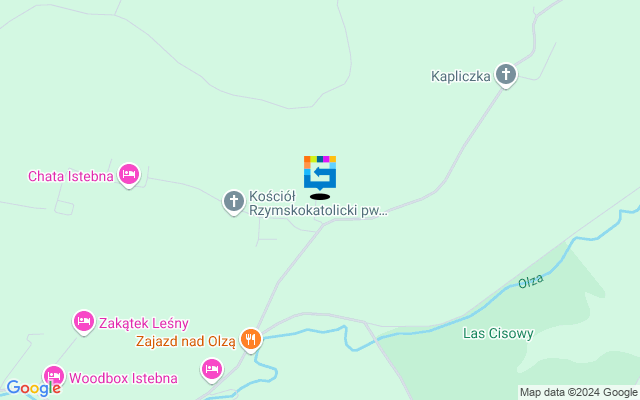The image size is (640, 400).
Task: Click the Woodbox Istebna name label
Action: 123,378
